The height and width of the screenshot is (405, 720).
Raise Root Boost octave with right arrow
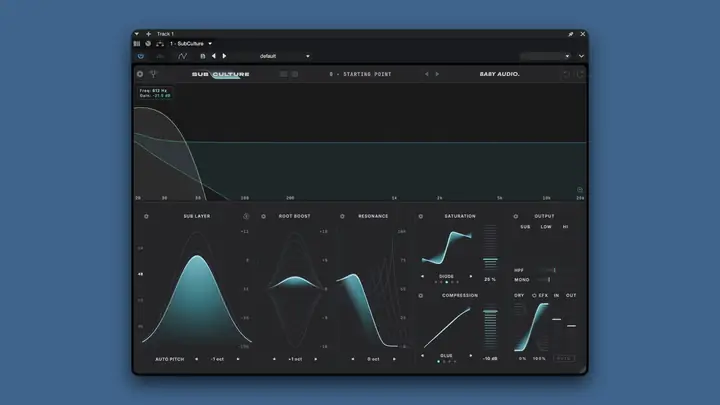[x=315, y=359]
